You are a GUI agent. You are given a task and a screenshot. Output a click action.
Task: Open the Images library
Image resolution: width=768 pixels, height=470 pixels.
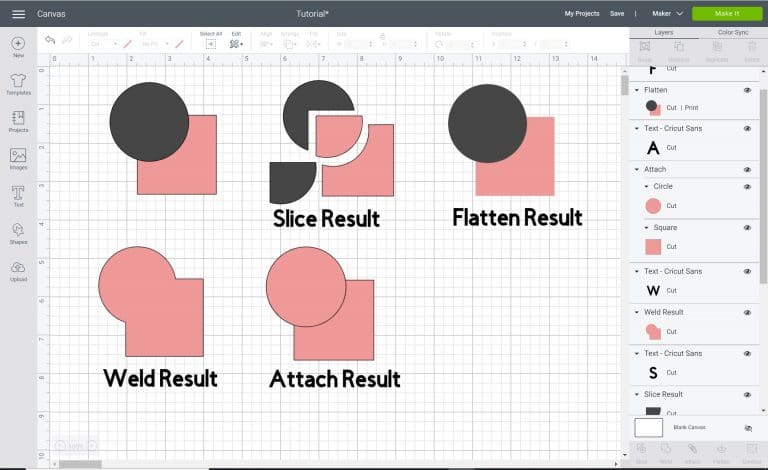click(x=18, y=156)
